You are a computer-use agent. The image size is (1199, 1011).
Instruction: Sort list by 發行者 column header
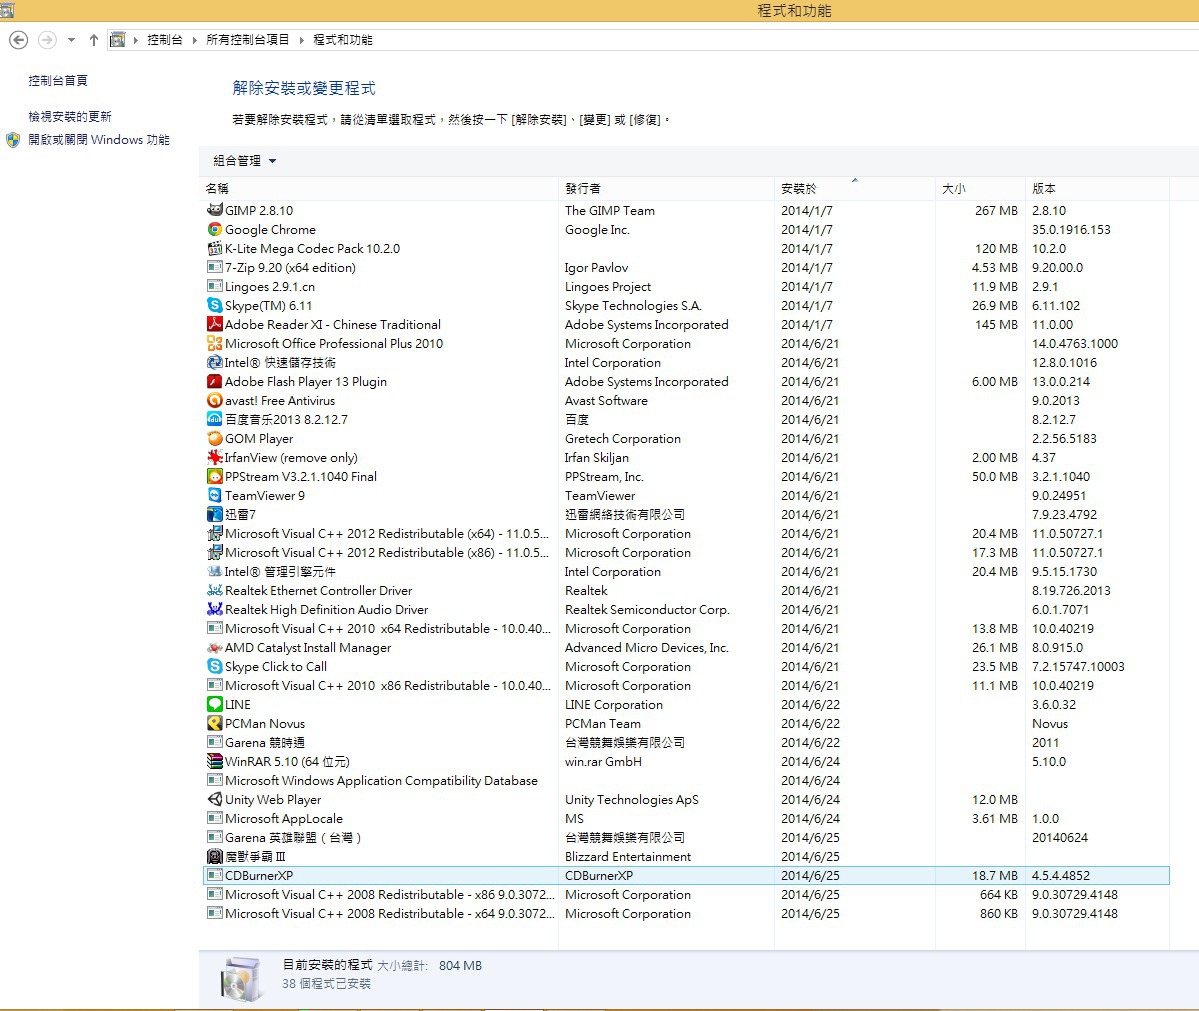click(x=666, y=188)
